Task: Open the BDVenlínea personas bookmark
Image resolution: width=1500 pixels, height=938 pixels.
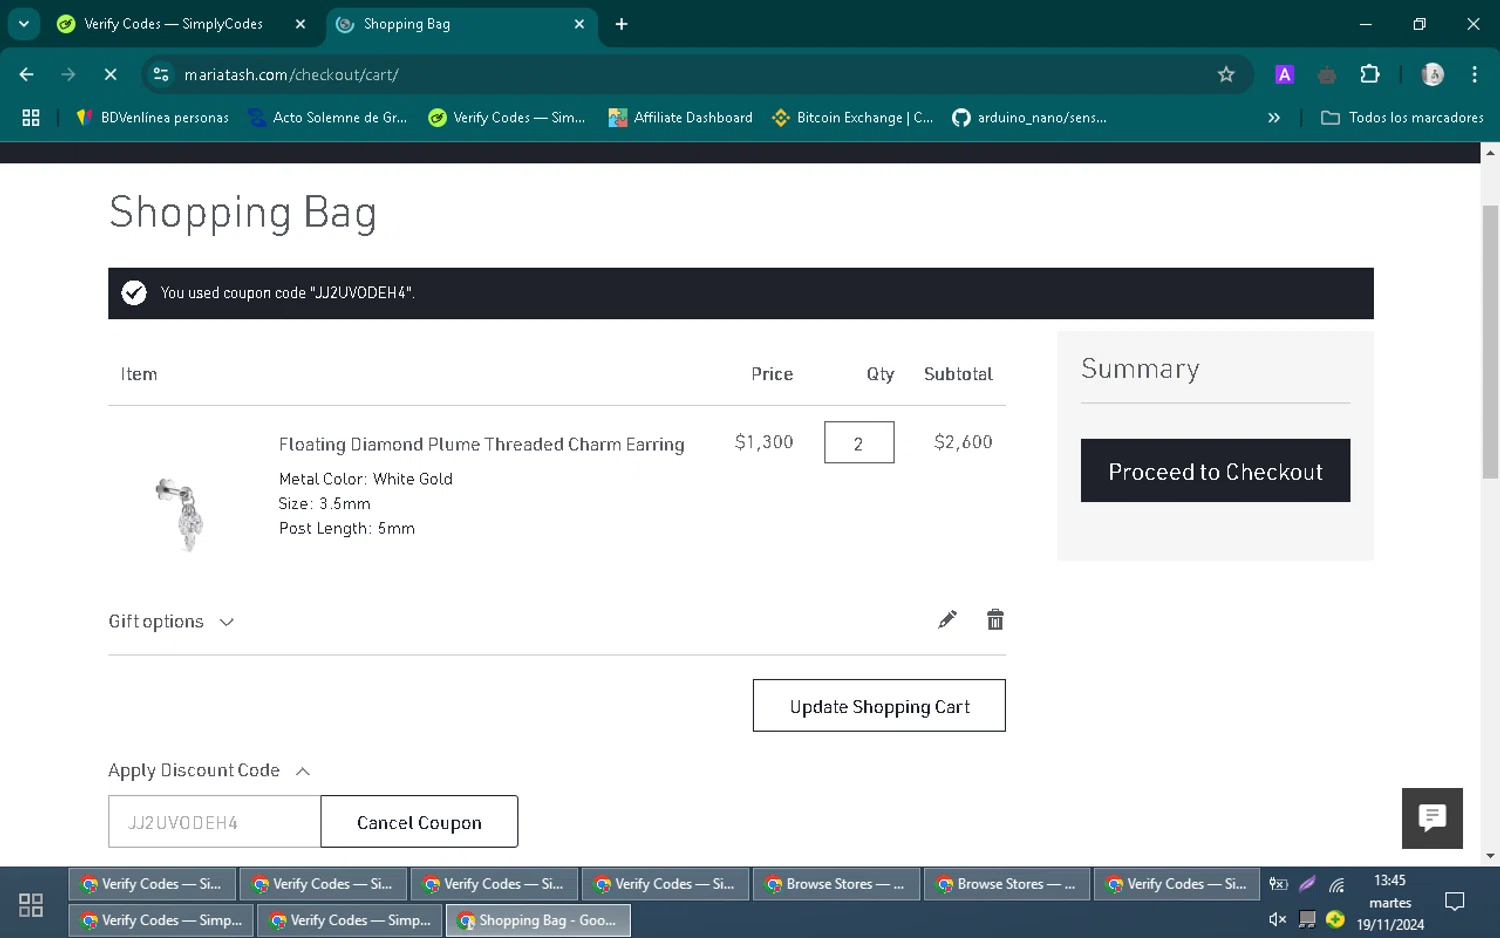Action: click(153, 118)
